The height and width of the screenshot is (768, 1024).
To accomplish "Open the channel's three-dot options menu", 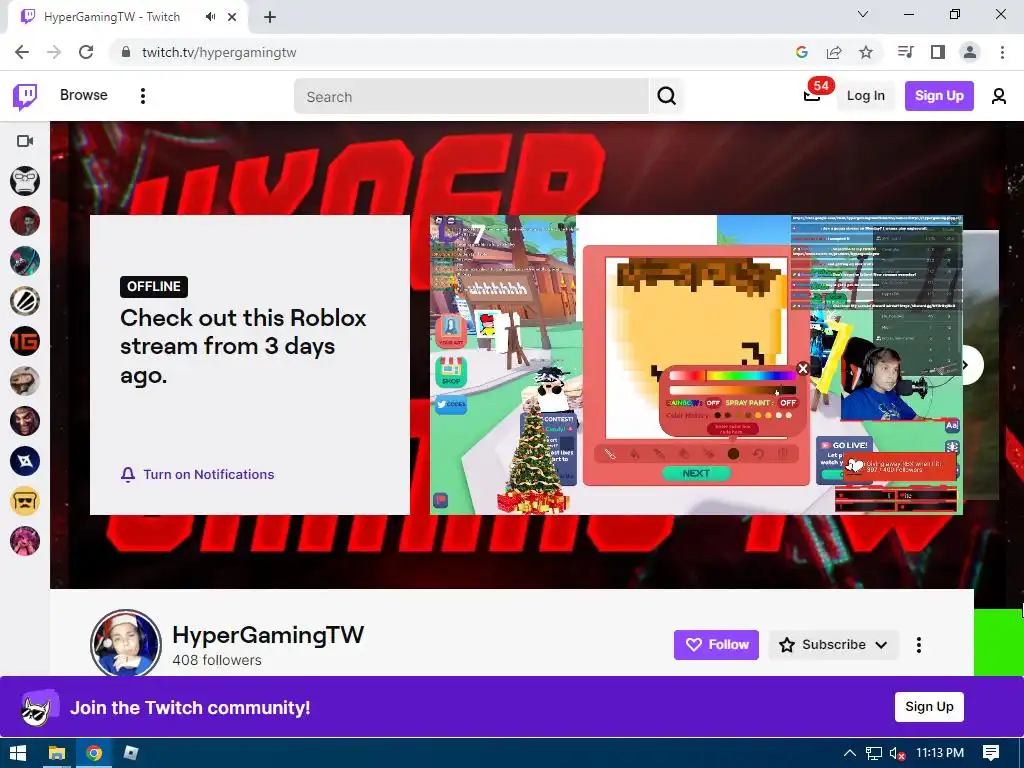I will 919,645.
